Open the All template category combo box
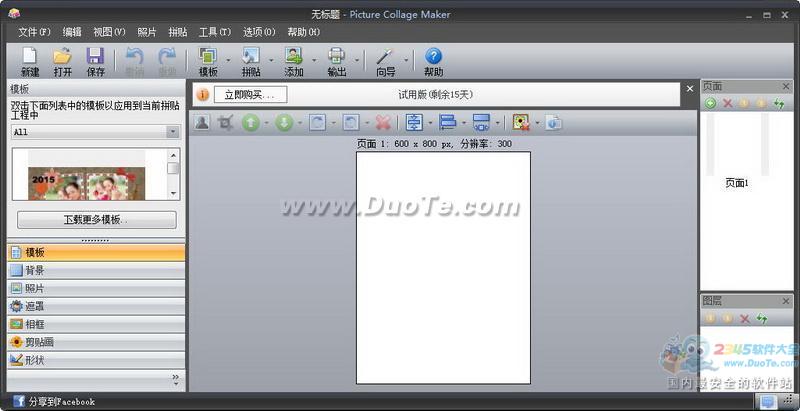Screen dimensions: 800x411 (x=96, y=132)
